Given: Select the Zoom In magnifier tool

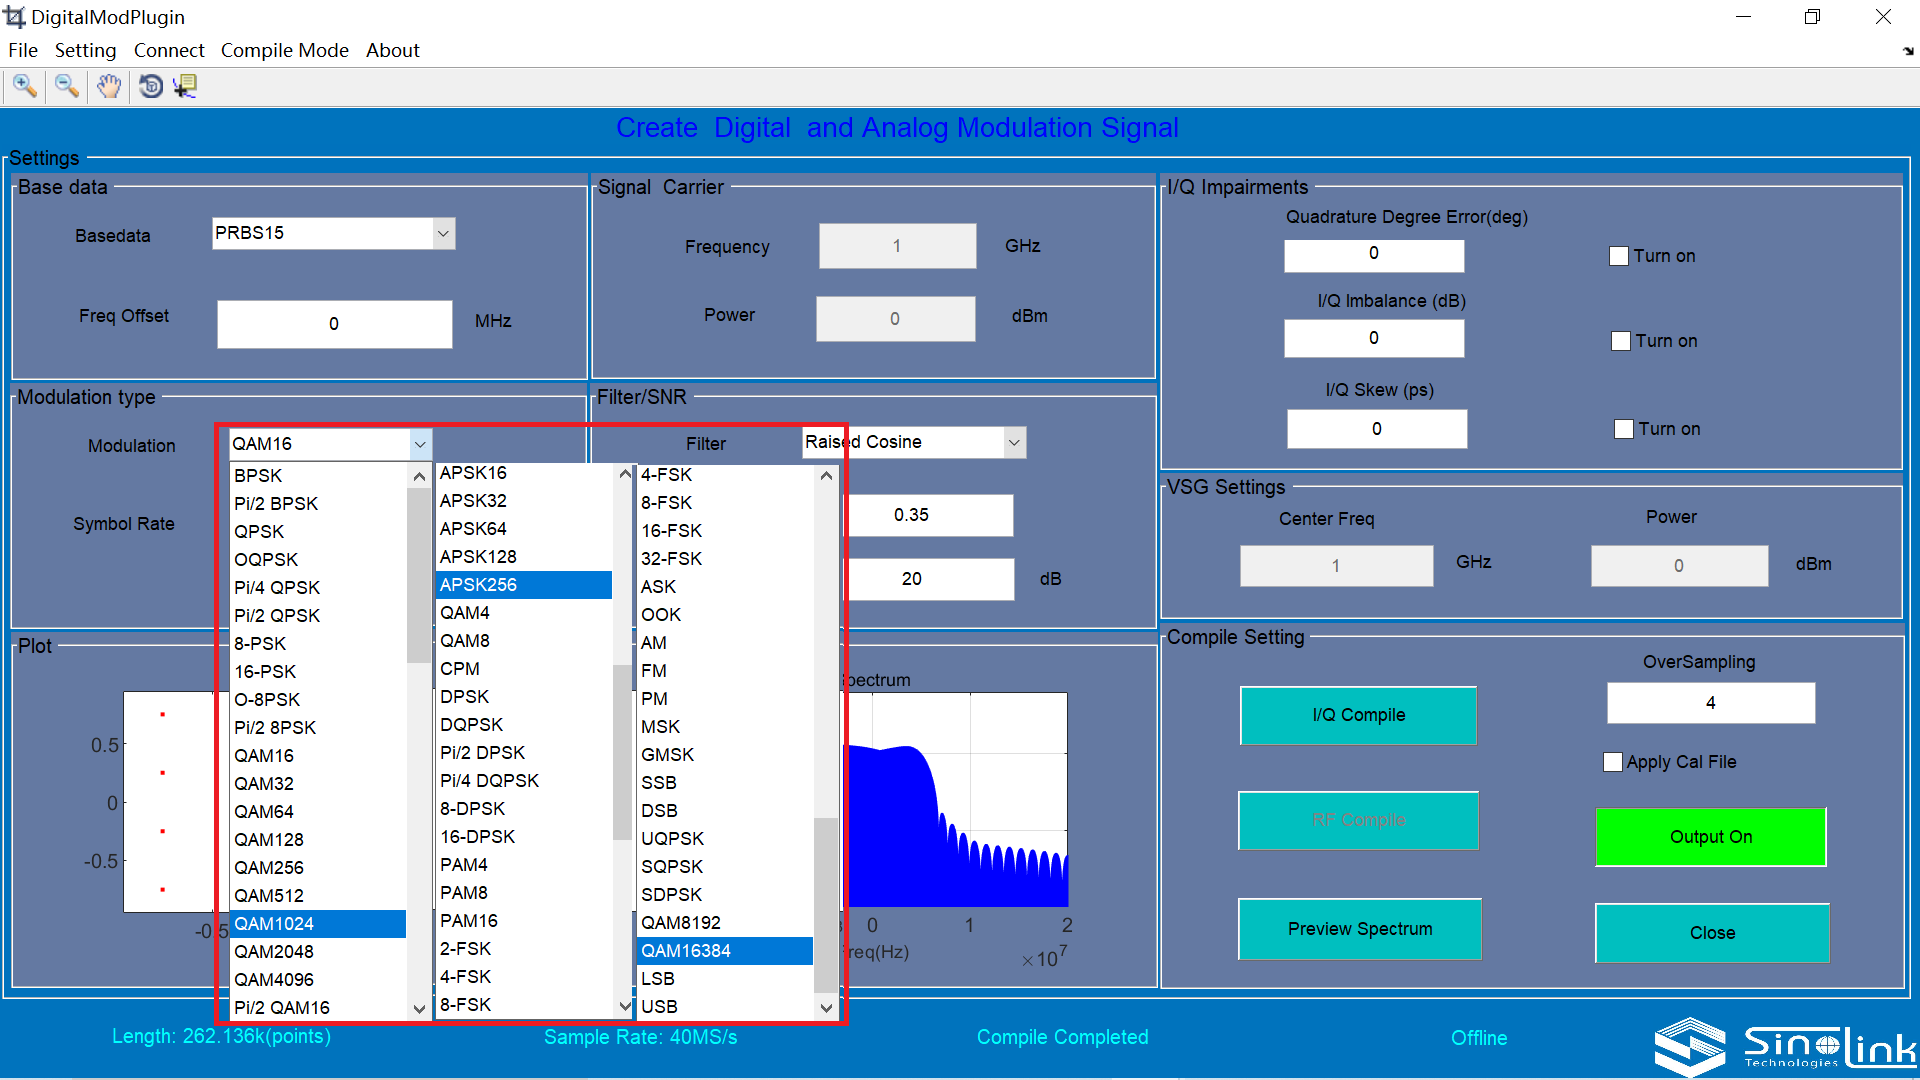Looking at the screenshot, I should point(25,87).
